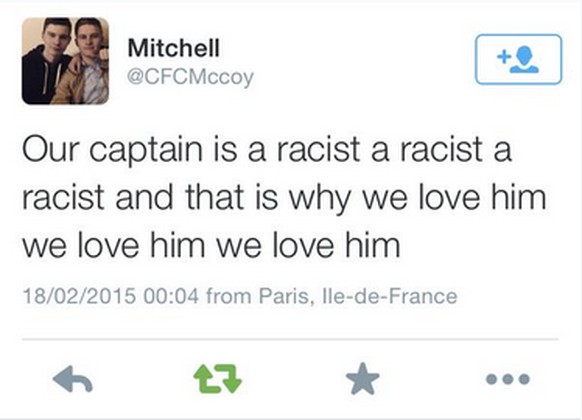Screen dimensions: 582x420
Task: Select the last tweet line "we love him"
Action: point(212,246)
